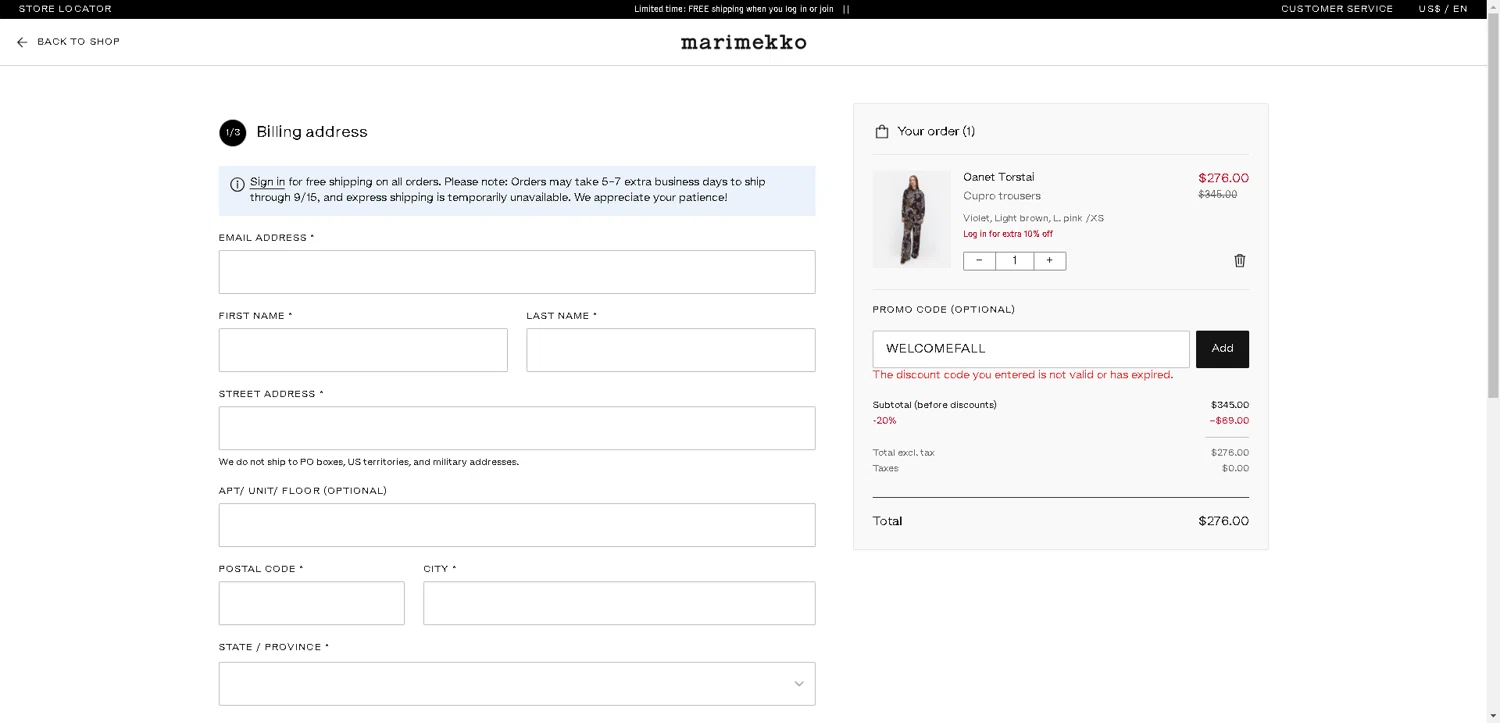Viewport: 1500px width, 723px height.
Task: Click the Taxes $0.00 value
Action: (x=1235, y=468)
